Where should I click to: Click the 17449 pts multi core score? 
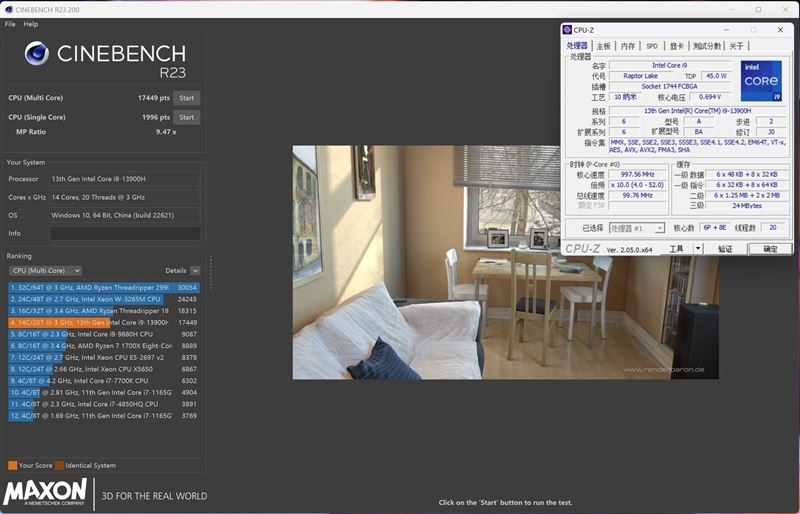coord(154,98)
